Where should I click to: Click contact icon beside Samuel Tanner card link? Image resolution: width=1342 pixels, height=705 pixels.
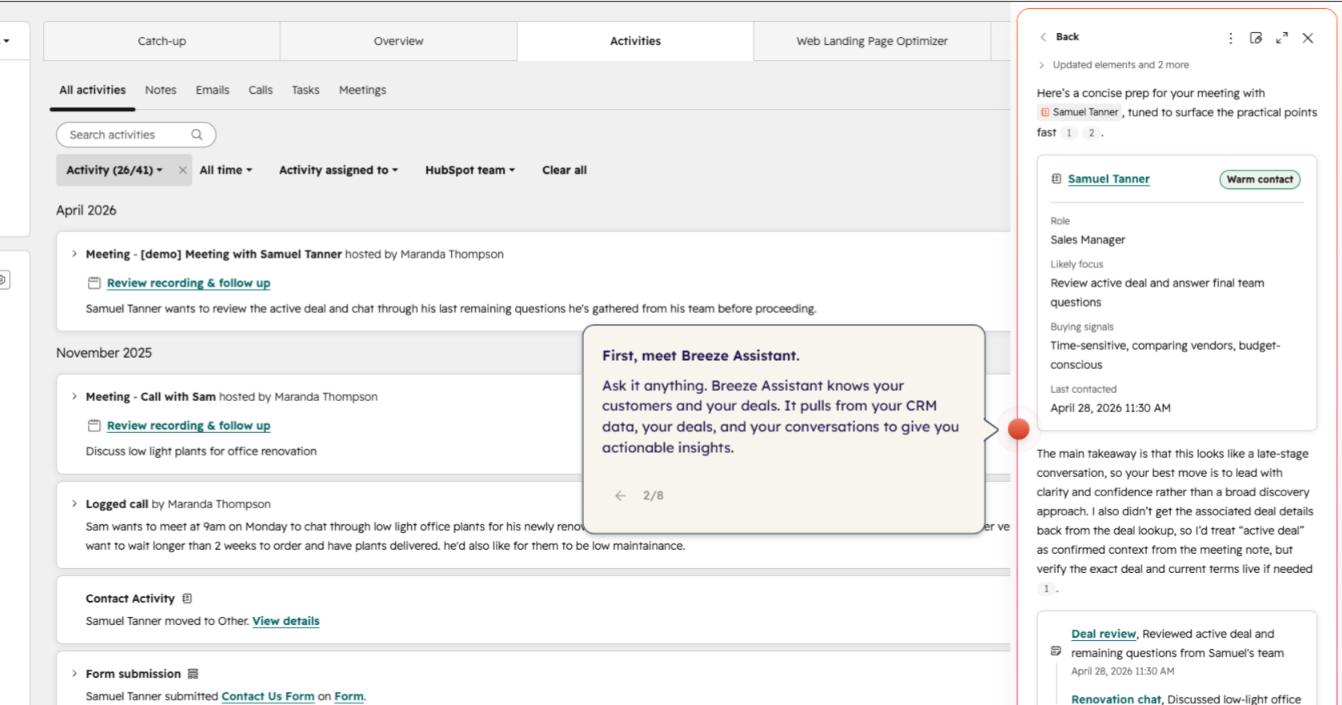[1056, 179]
